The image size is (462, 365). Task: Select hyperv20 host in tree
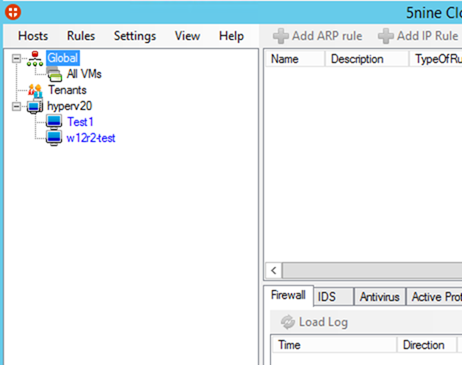69,106
